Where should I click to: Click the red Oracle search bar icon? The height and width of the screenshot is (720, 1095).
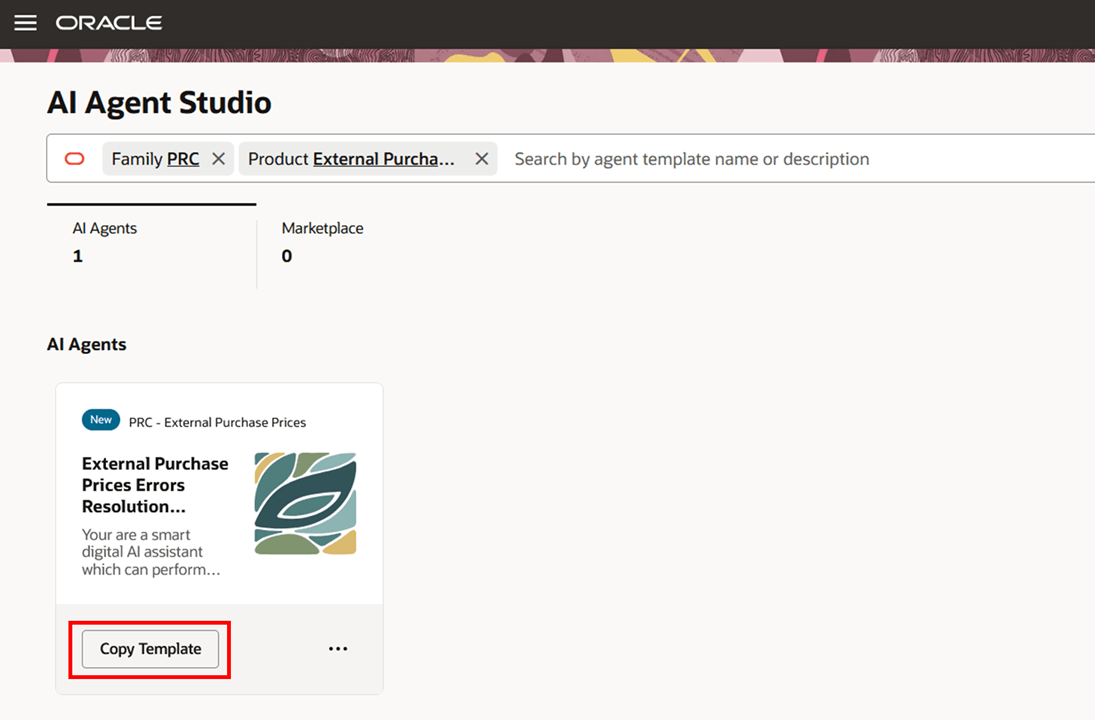click(75, 159)
